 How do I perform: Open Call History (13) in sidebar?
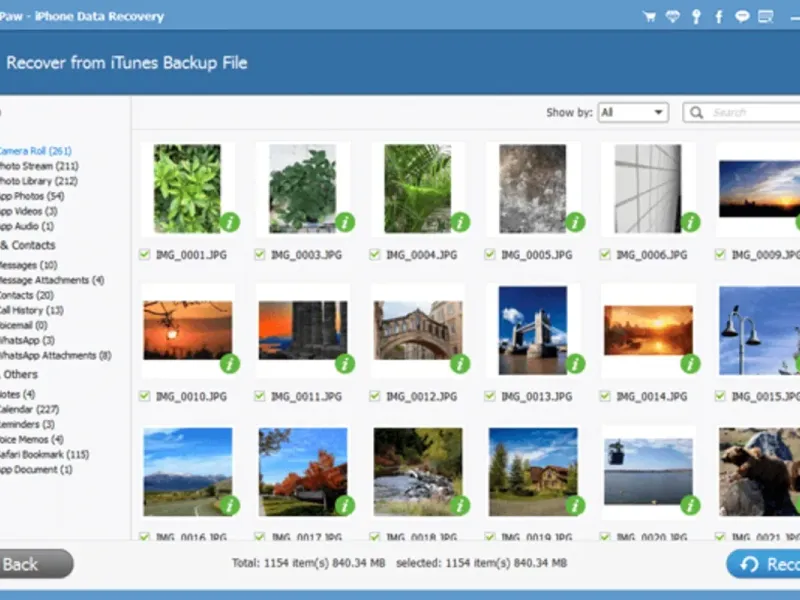click(31, 310)
